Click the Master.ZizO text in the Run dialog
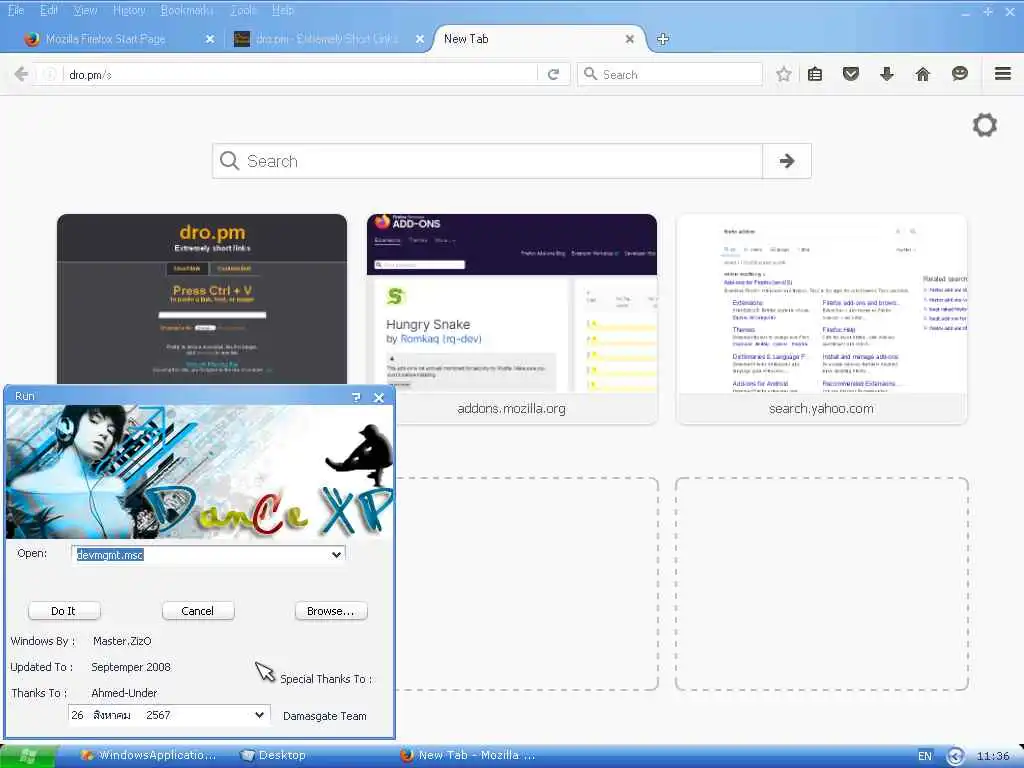Screen dimensions: 1024x768 (x=122, y=641)
